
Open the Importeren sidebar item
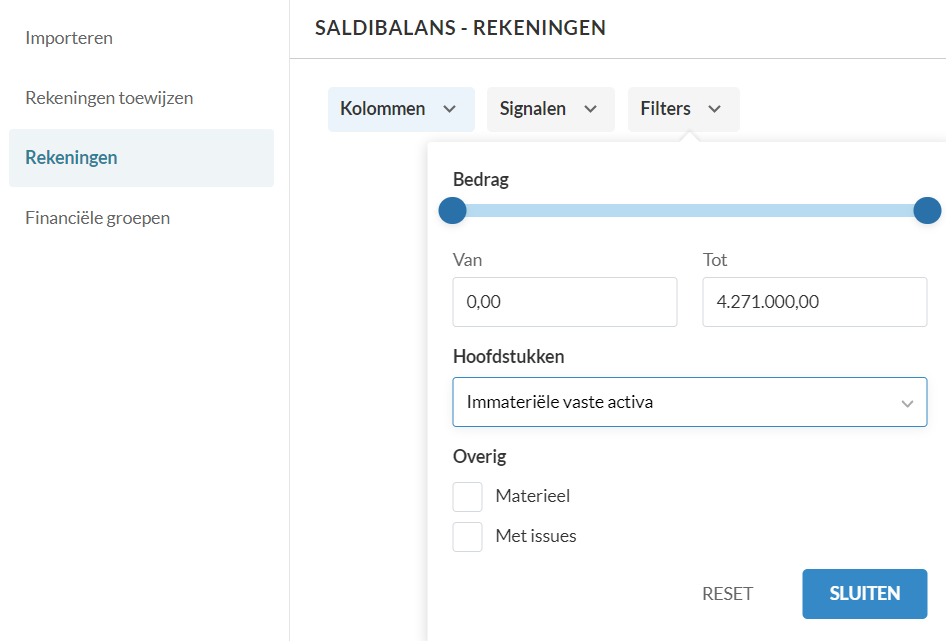point(69,38)
